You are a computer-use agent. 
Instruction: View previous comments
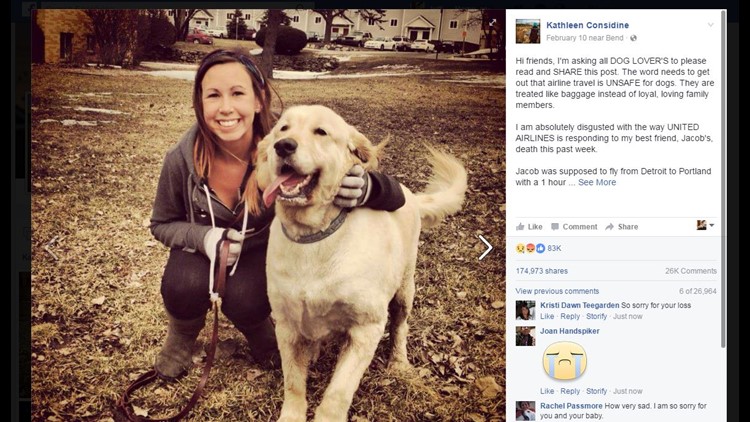pos(557,291)
